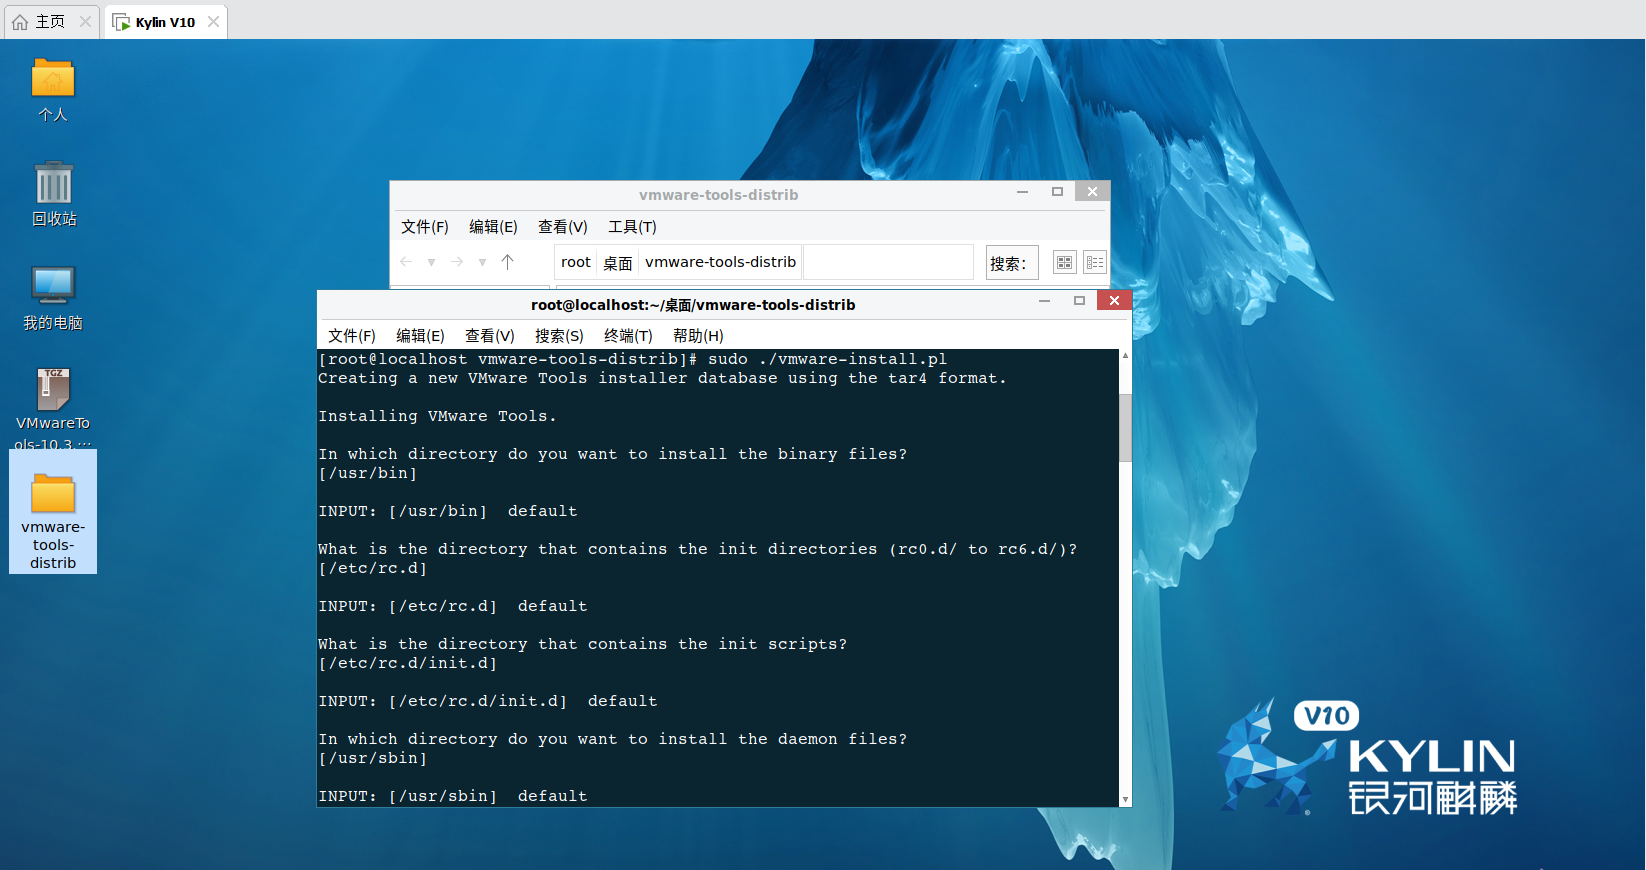Click the '[/usr/sbin]' prompt line
Screen dimensions: 1646x870
(373, 758)
